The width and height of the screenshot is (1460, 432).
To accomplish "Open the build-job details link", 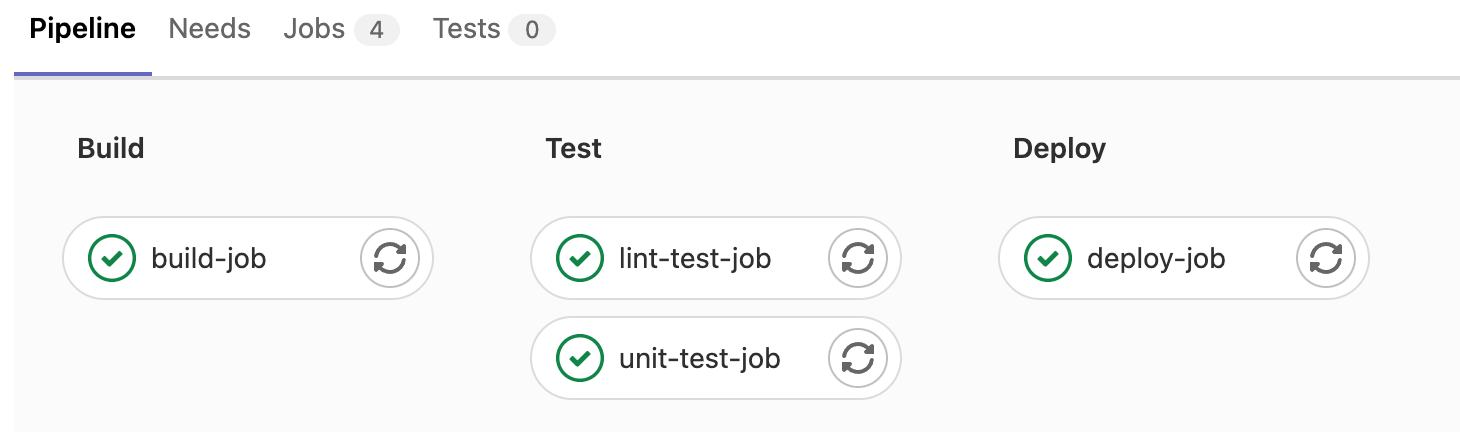I will 208,259.
